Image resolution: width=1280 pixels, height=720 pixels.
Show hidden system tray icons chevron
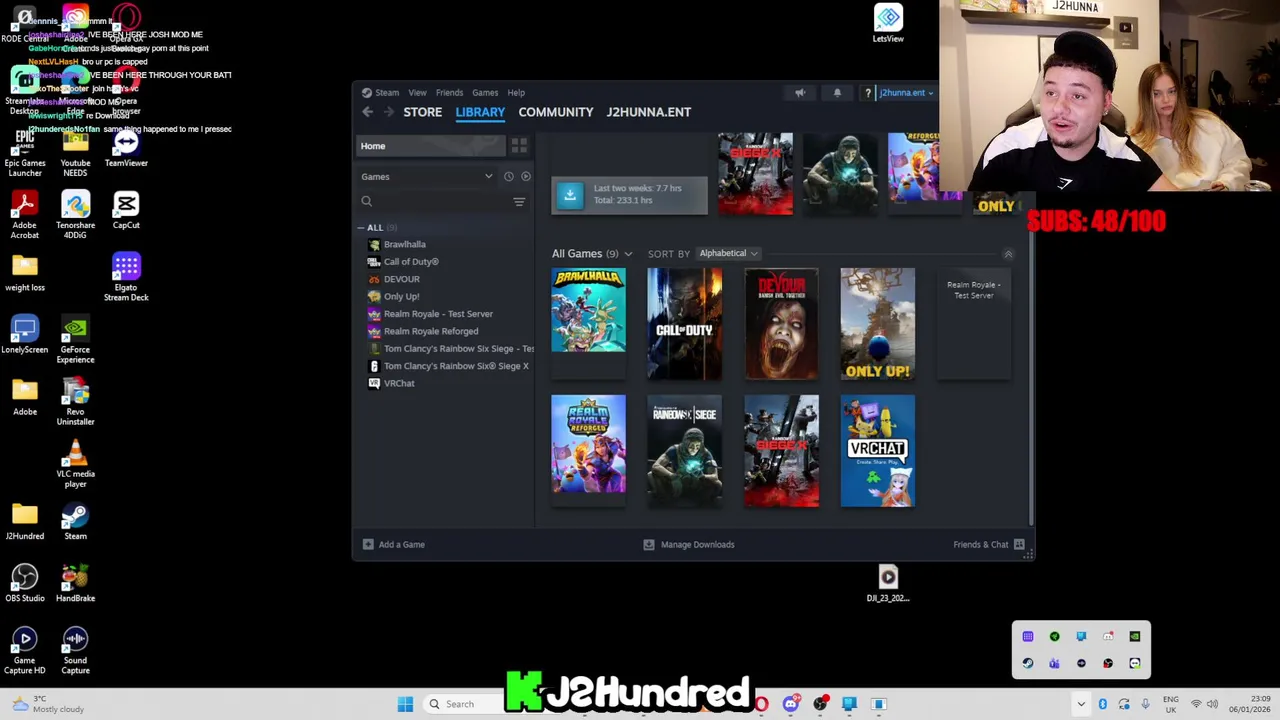pos(1081,704)
